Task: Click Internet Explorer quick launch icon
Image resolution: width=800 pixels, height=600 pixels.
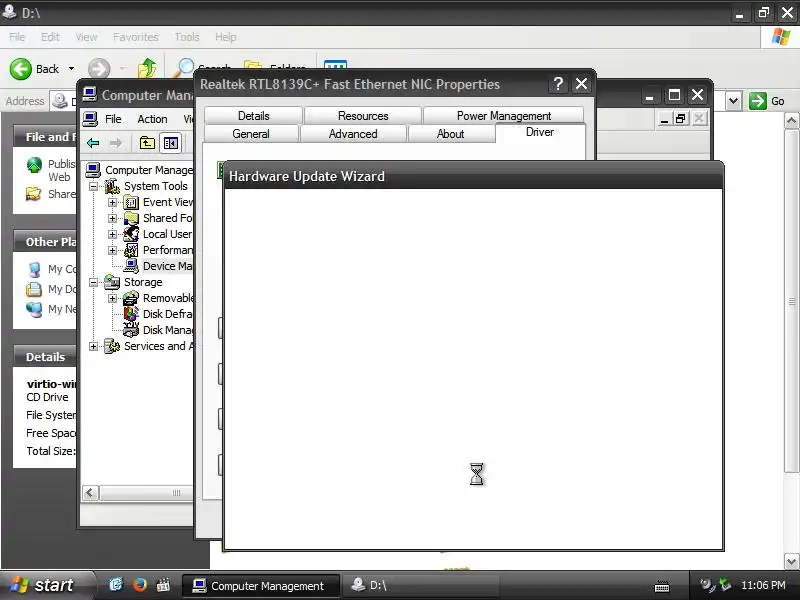Action: coord(116,584)
